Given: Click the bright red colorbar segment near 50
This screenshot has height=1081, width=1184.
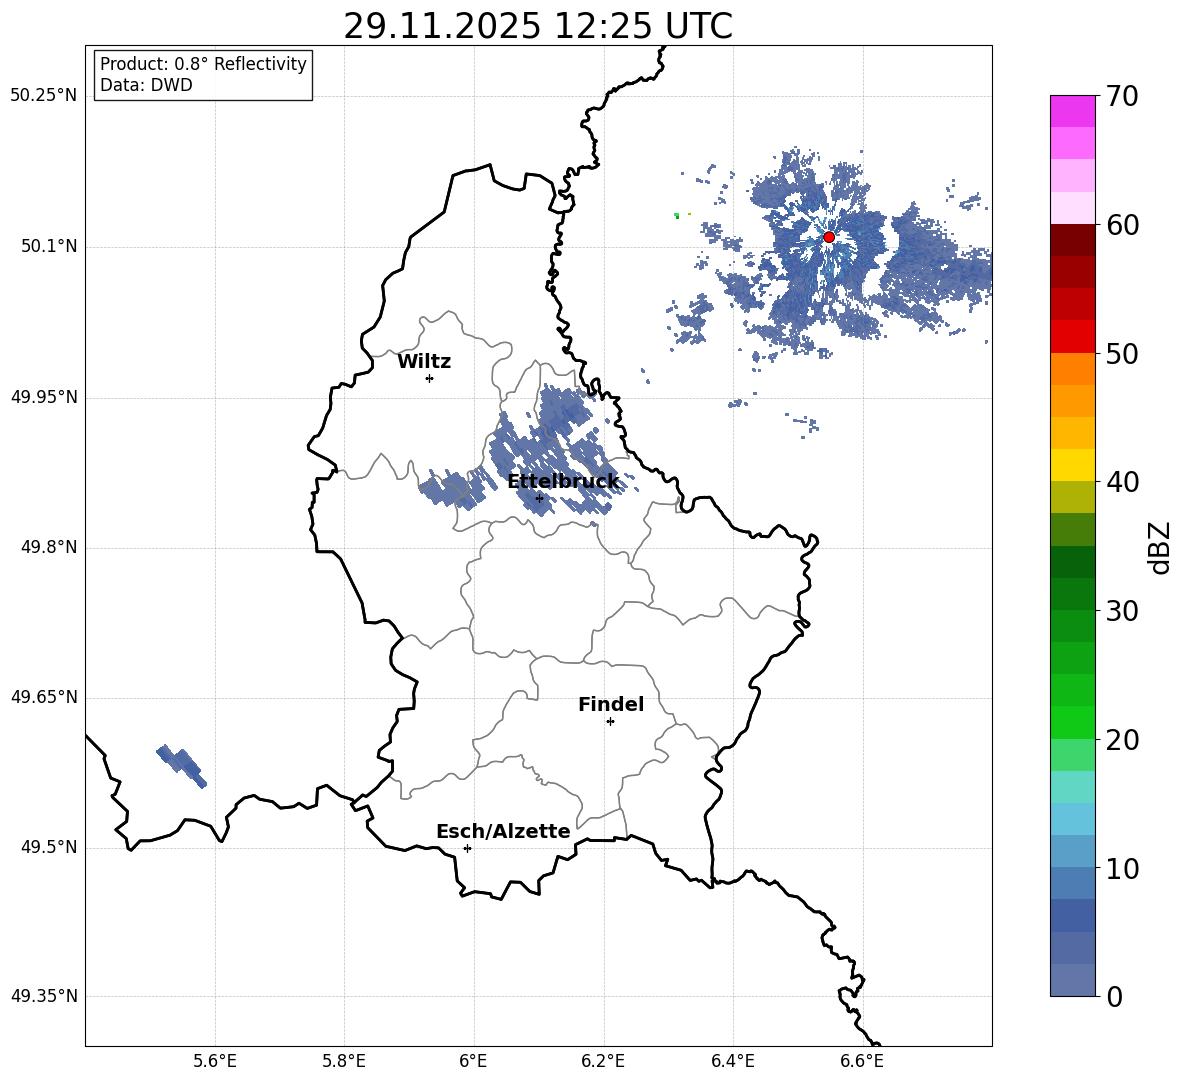Looking at the screenshot, I should (1073, 337).
